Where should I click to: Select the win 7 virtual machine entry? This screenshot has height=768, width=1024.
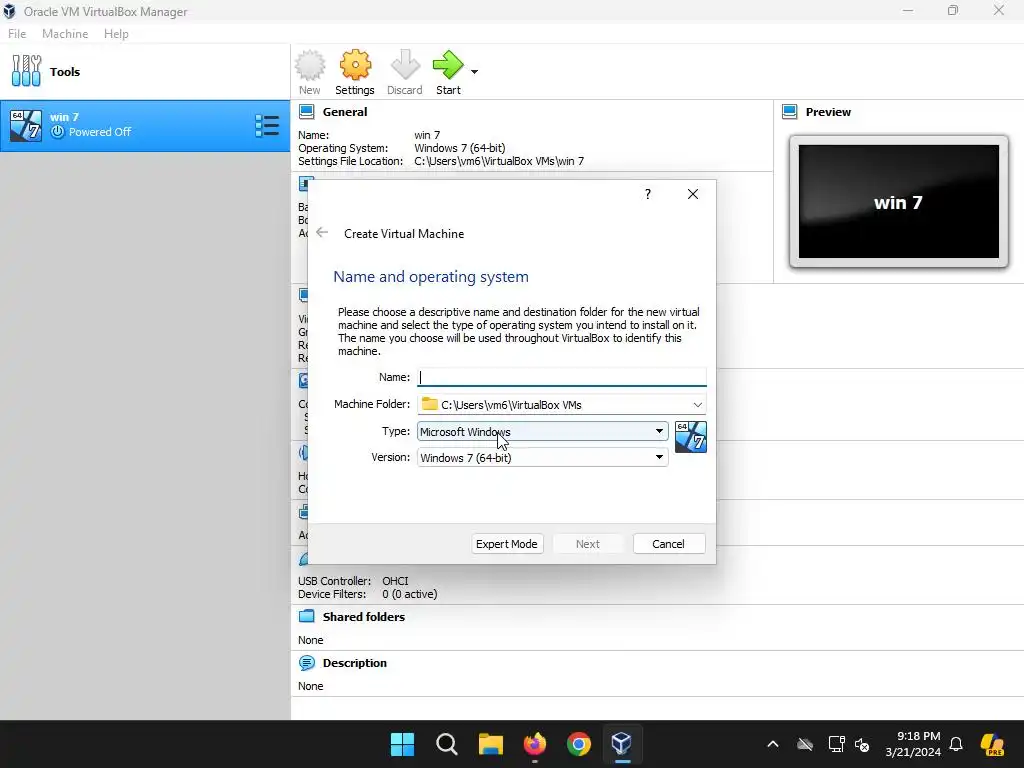(145, 125)
